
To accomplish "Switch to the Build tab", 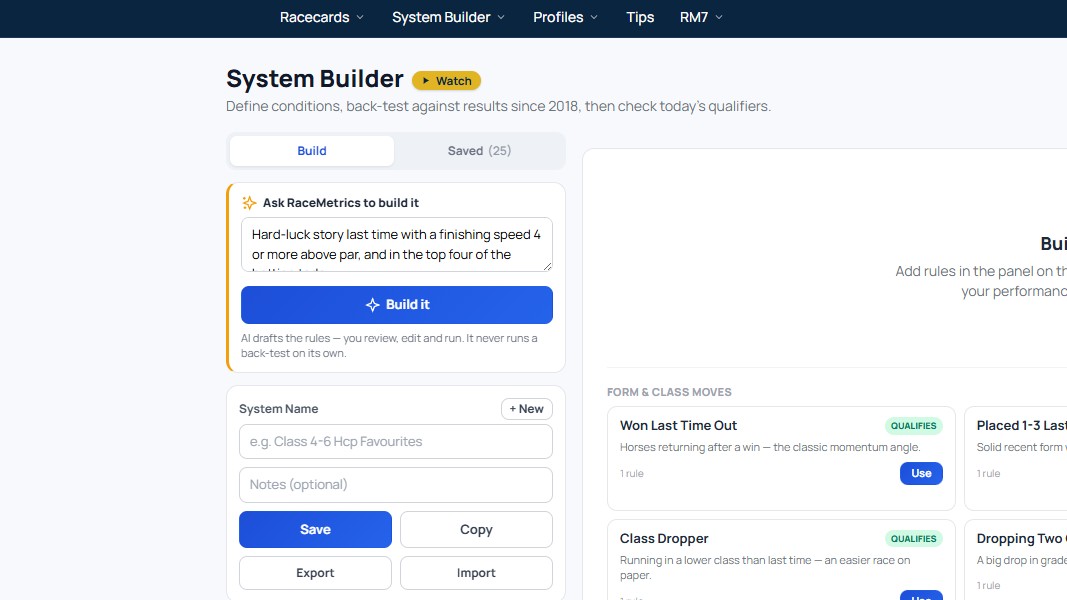I will tap(312, 151).
